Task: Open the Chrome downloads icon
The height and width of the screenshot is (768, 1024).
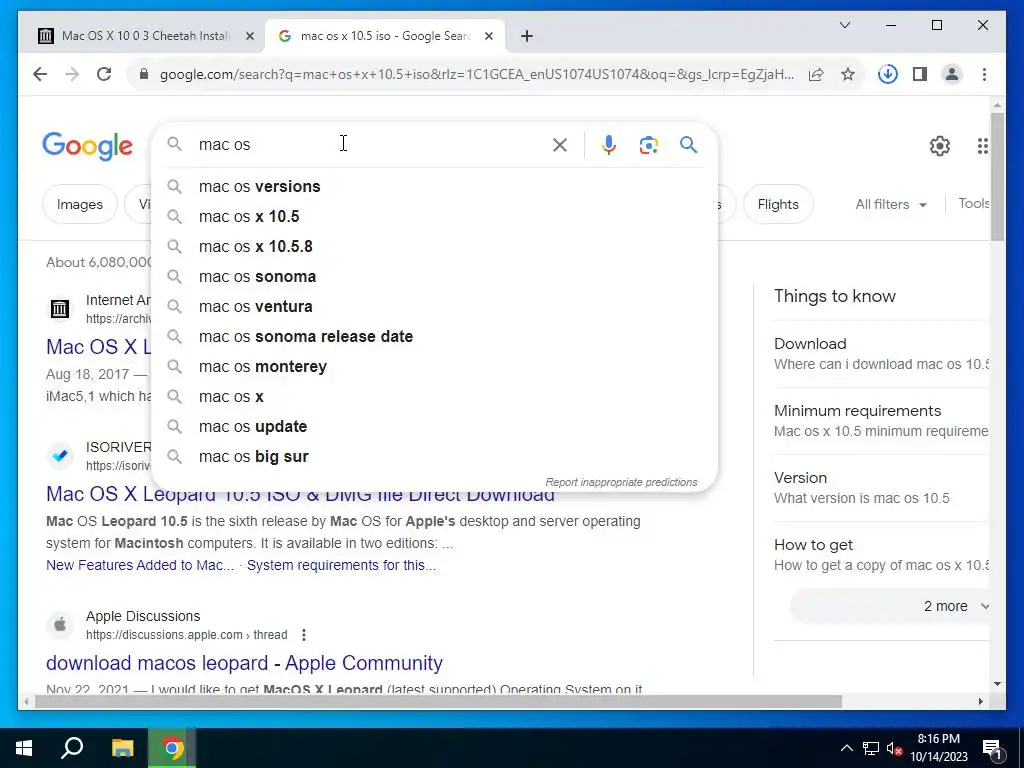Action: point(888,74)
